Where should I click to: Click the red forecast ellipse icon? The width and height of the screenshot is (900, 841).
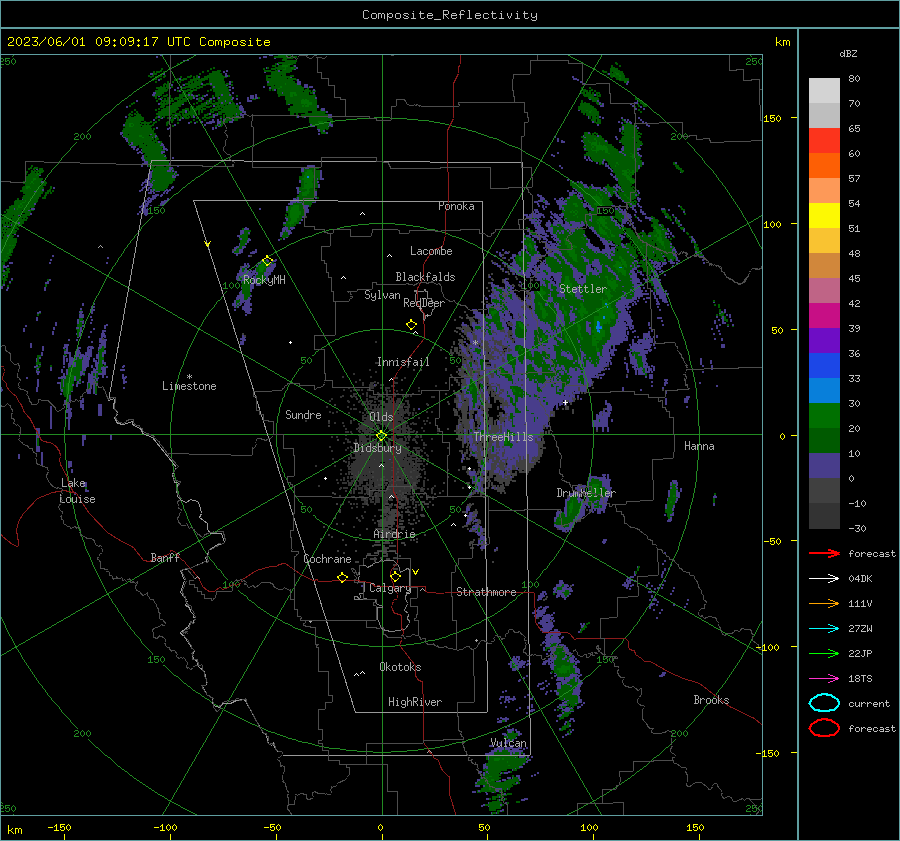(x=824, y=728)
